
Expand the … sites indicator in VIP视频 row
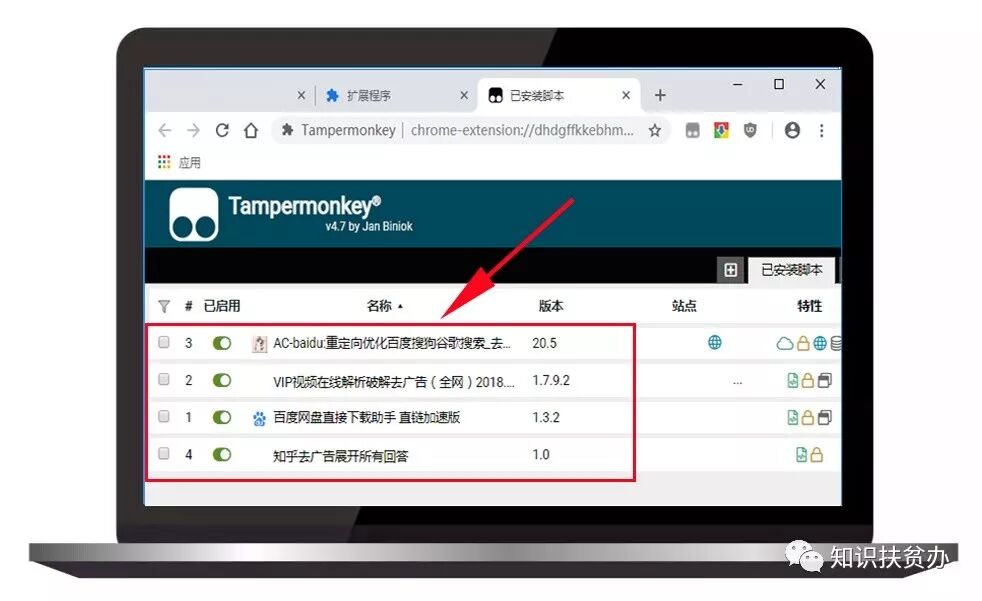pyautogui.click(x=737, y=382)
